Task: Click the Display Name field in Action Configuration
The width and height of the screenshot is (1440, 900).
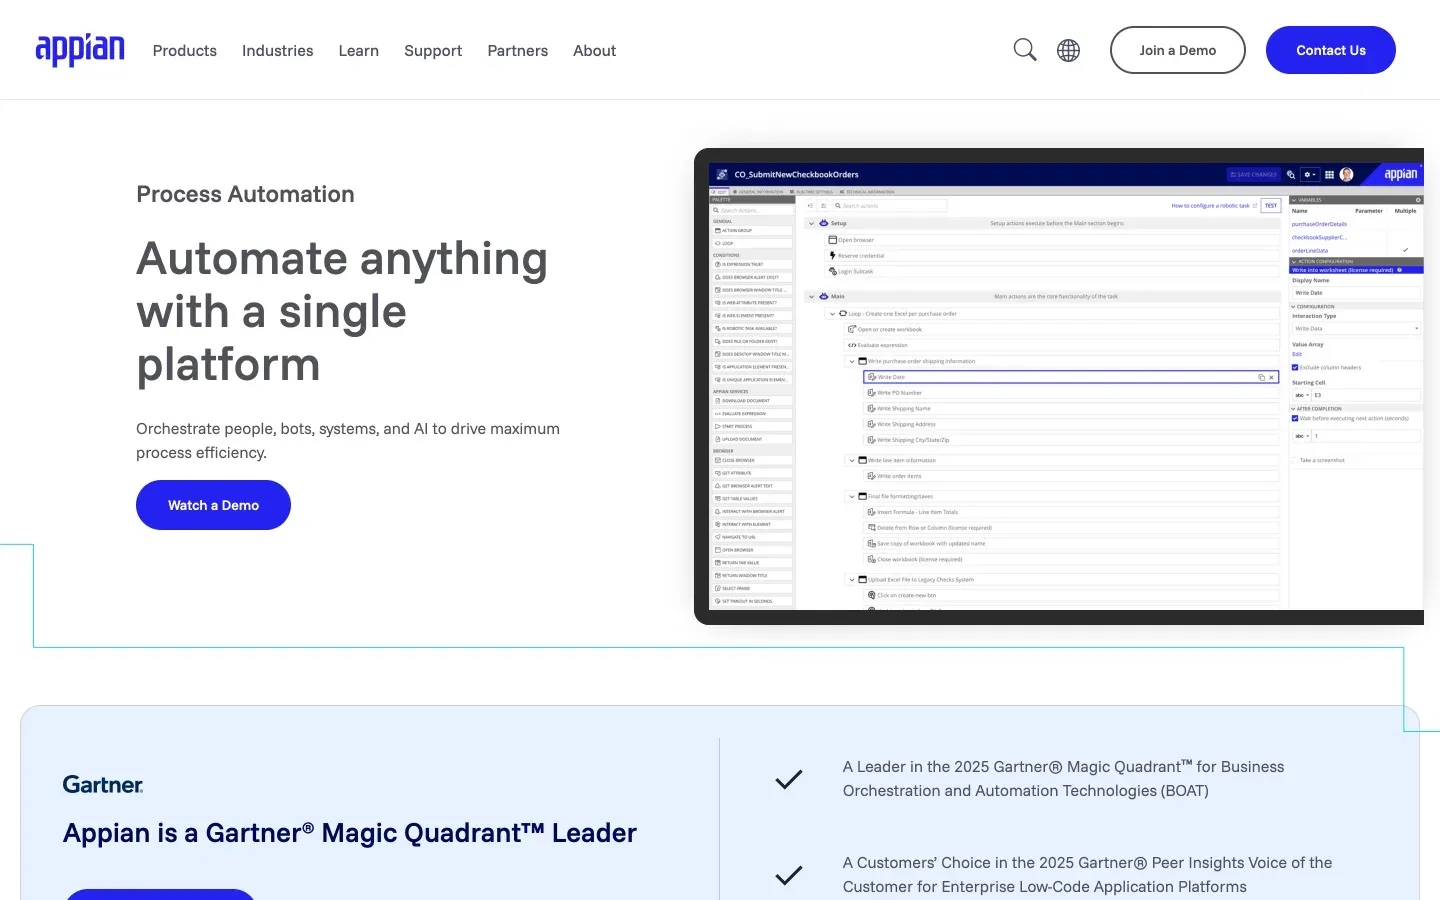Action: coord(1356,293)
